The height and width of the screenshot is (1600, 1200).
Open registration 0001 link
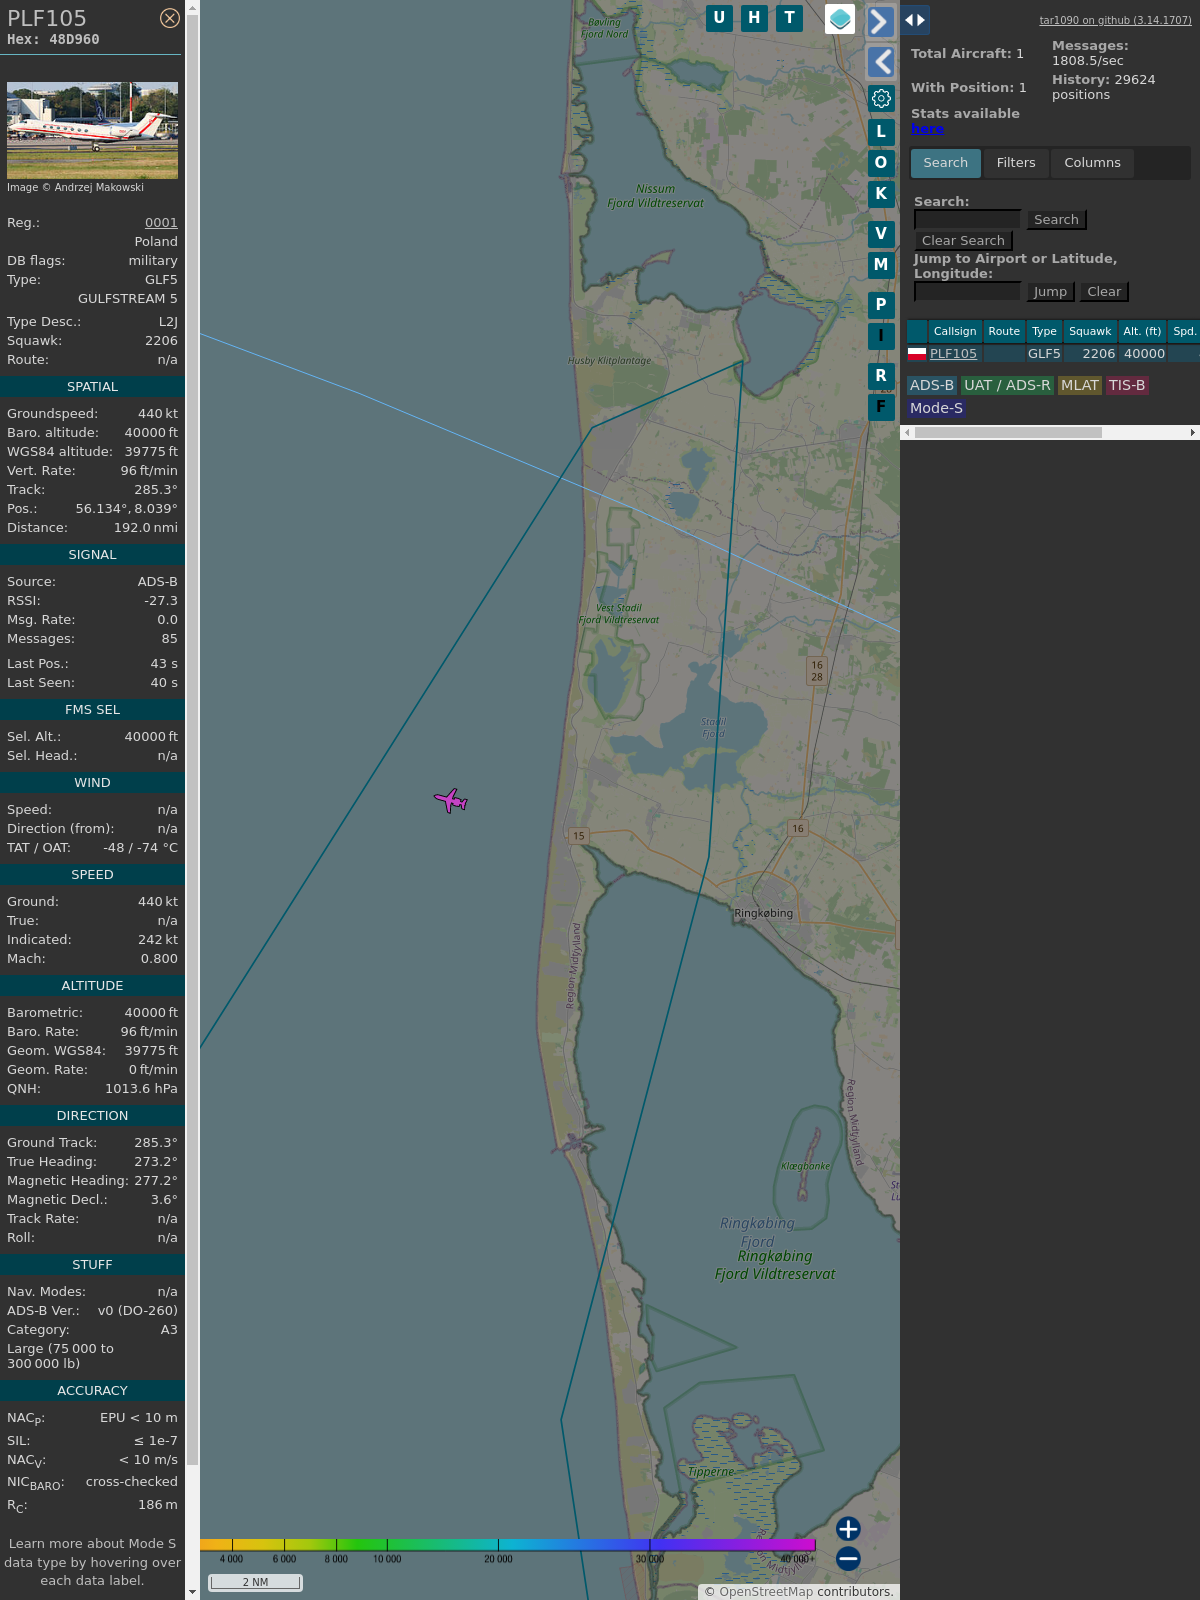pos(161,223)
